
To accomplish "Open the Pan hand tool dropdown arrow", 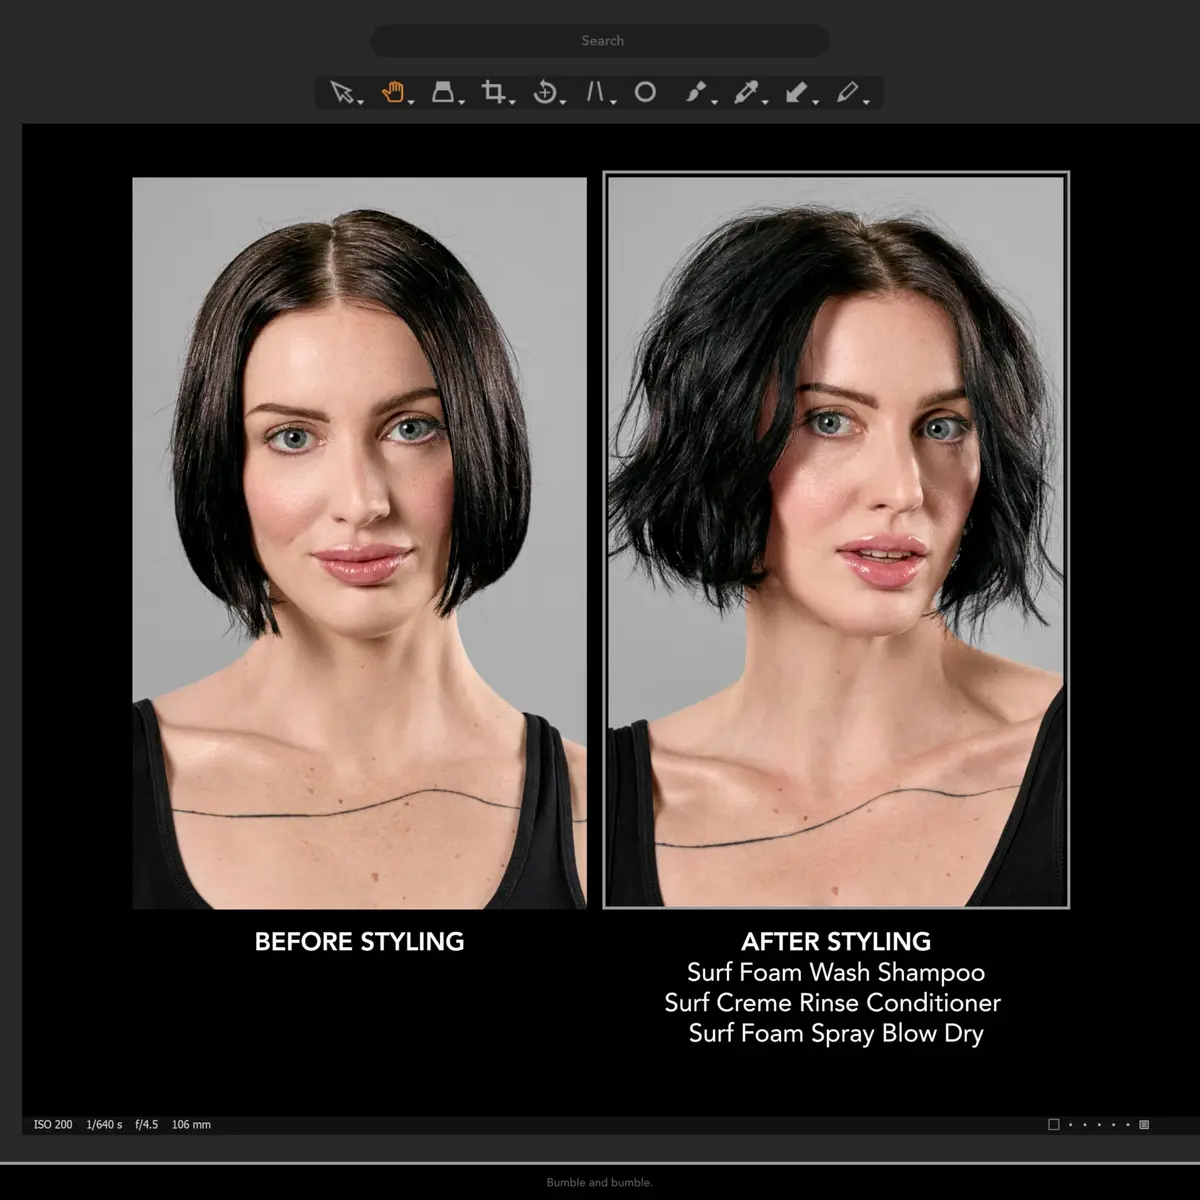I will click(411, 102).
